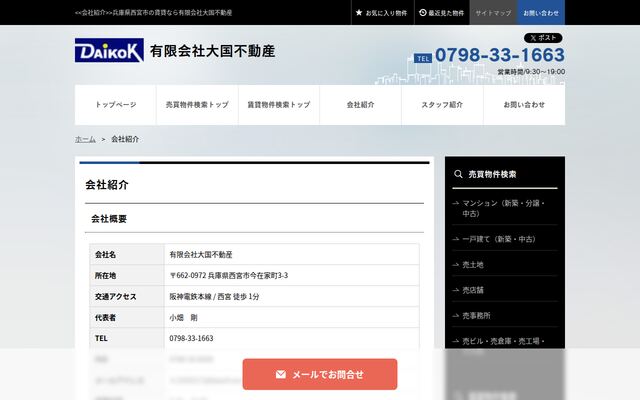Click the magnifier icon beside 売買物件検索
Viewport: 640px width, 400px height.
(458, 174)
